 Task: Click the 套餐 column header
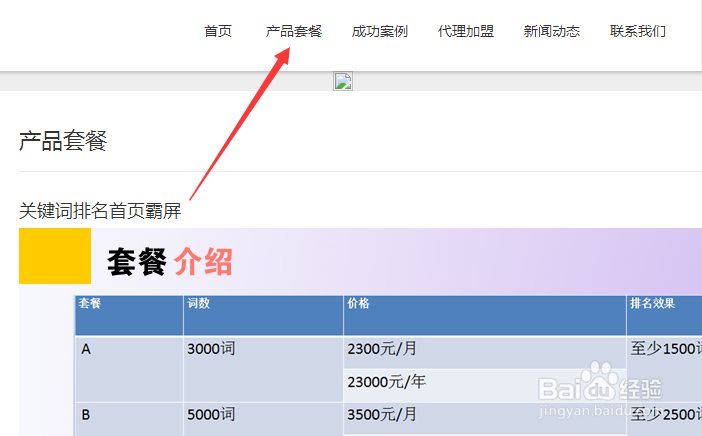click(129, 315)
